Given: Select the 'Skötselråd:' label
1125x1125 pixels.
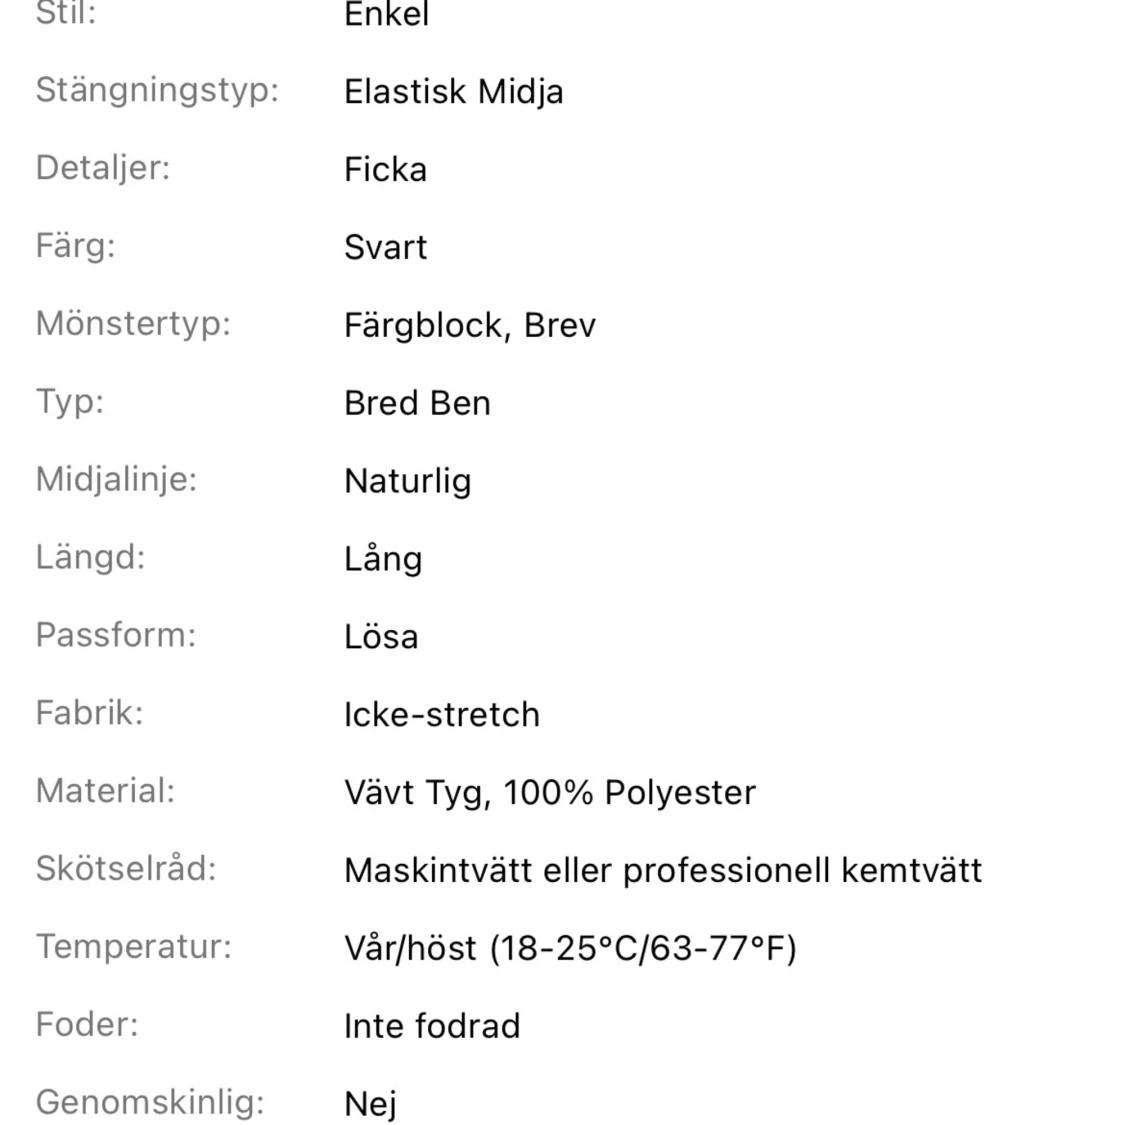Looking at the screenshot, I should (x=126, y=869).
